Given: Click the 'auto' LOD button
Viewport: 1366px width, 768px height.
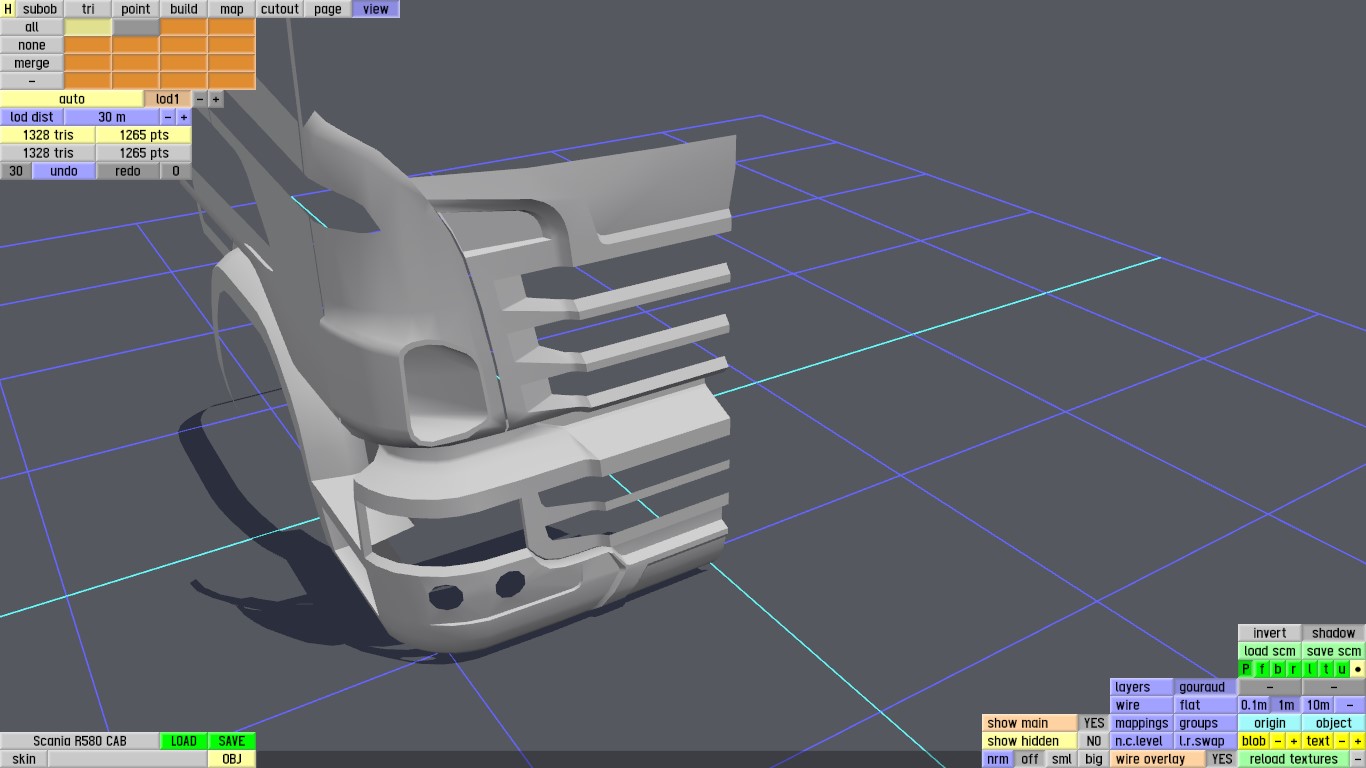Looking at the screenshot, I should coord(72,99).
